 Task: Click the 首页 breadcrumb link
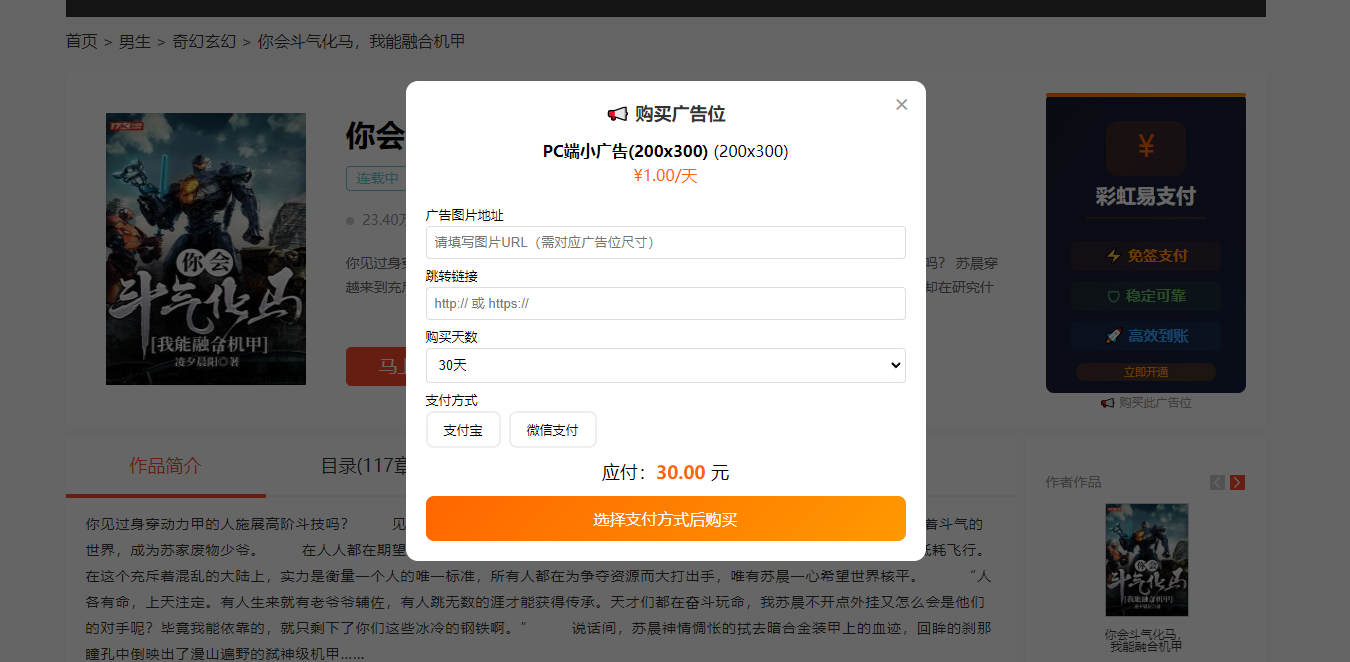(x=82, y=41)
